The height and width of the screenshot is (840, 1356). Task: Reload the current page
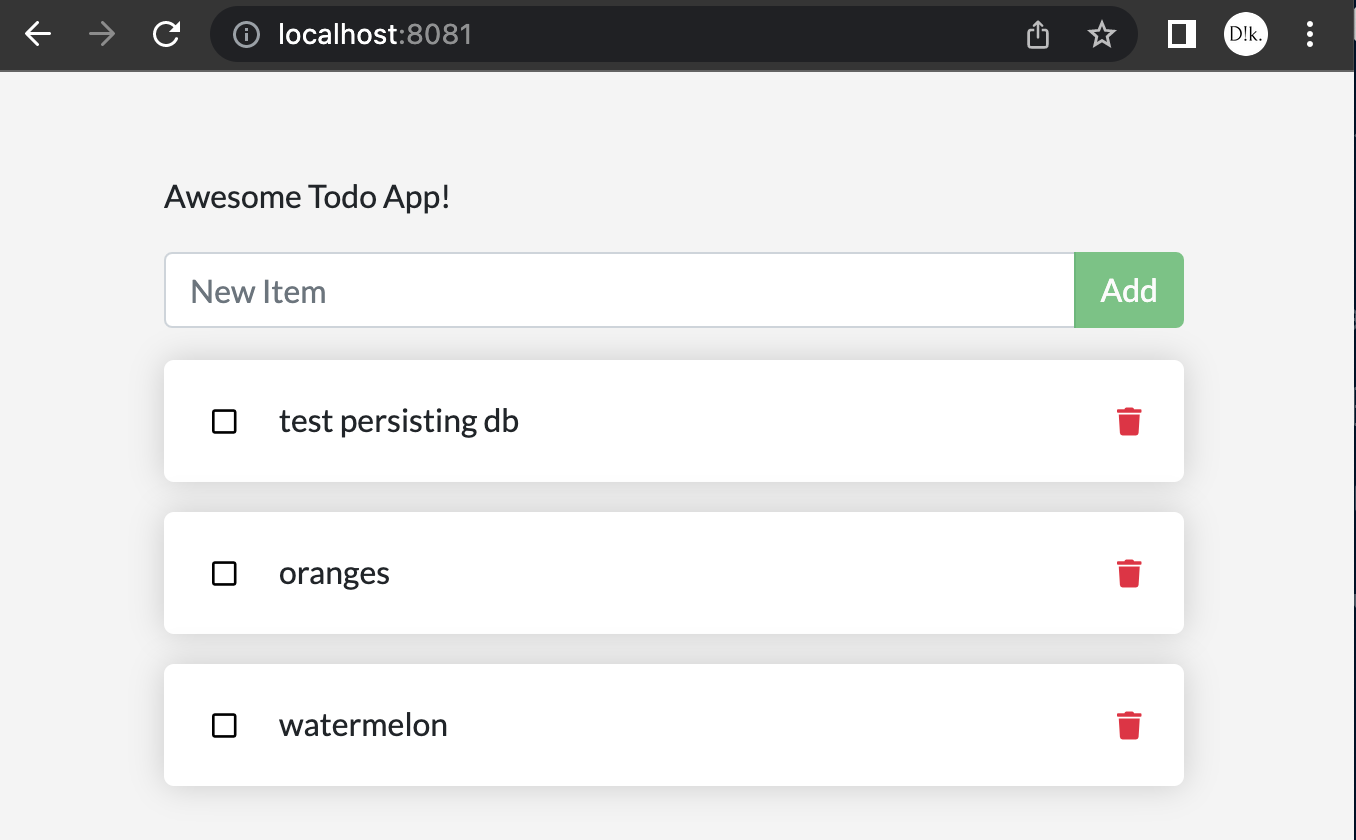click(166, 33)
